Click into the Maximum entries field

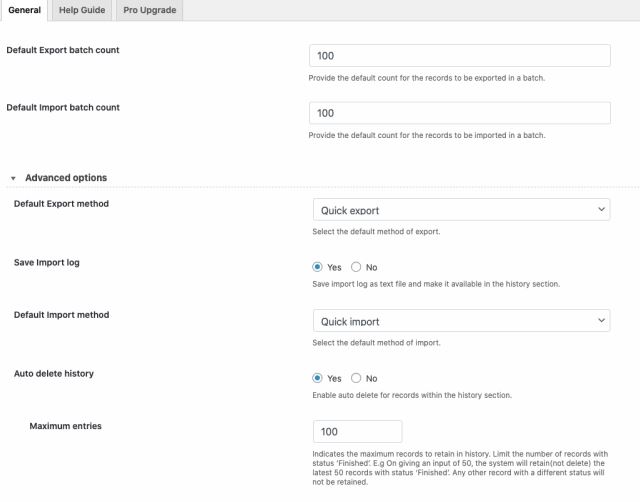click(x=358, y=431)
